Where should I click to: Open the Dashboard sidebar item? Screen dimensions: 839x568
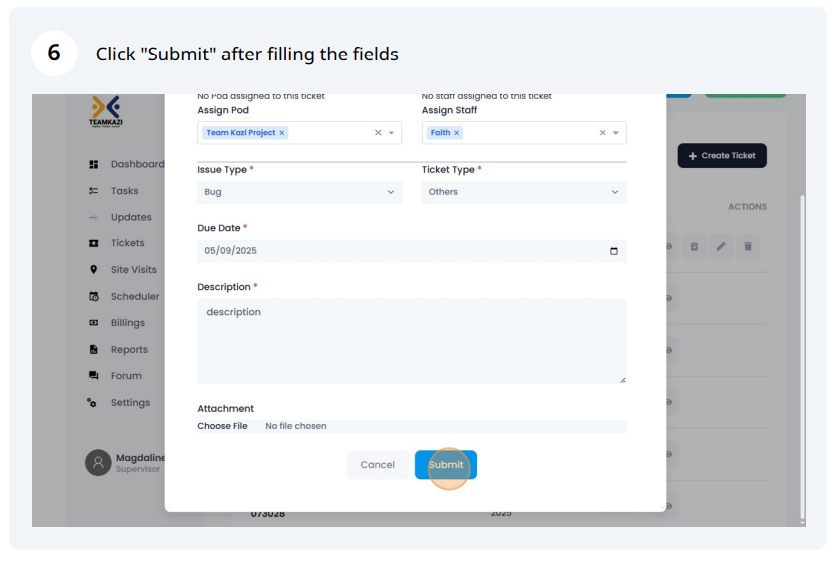(127, 164)
